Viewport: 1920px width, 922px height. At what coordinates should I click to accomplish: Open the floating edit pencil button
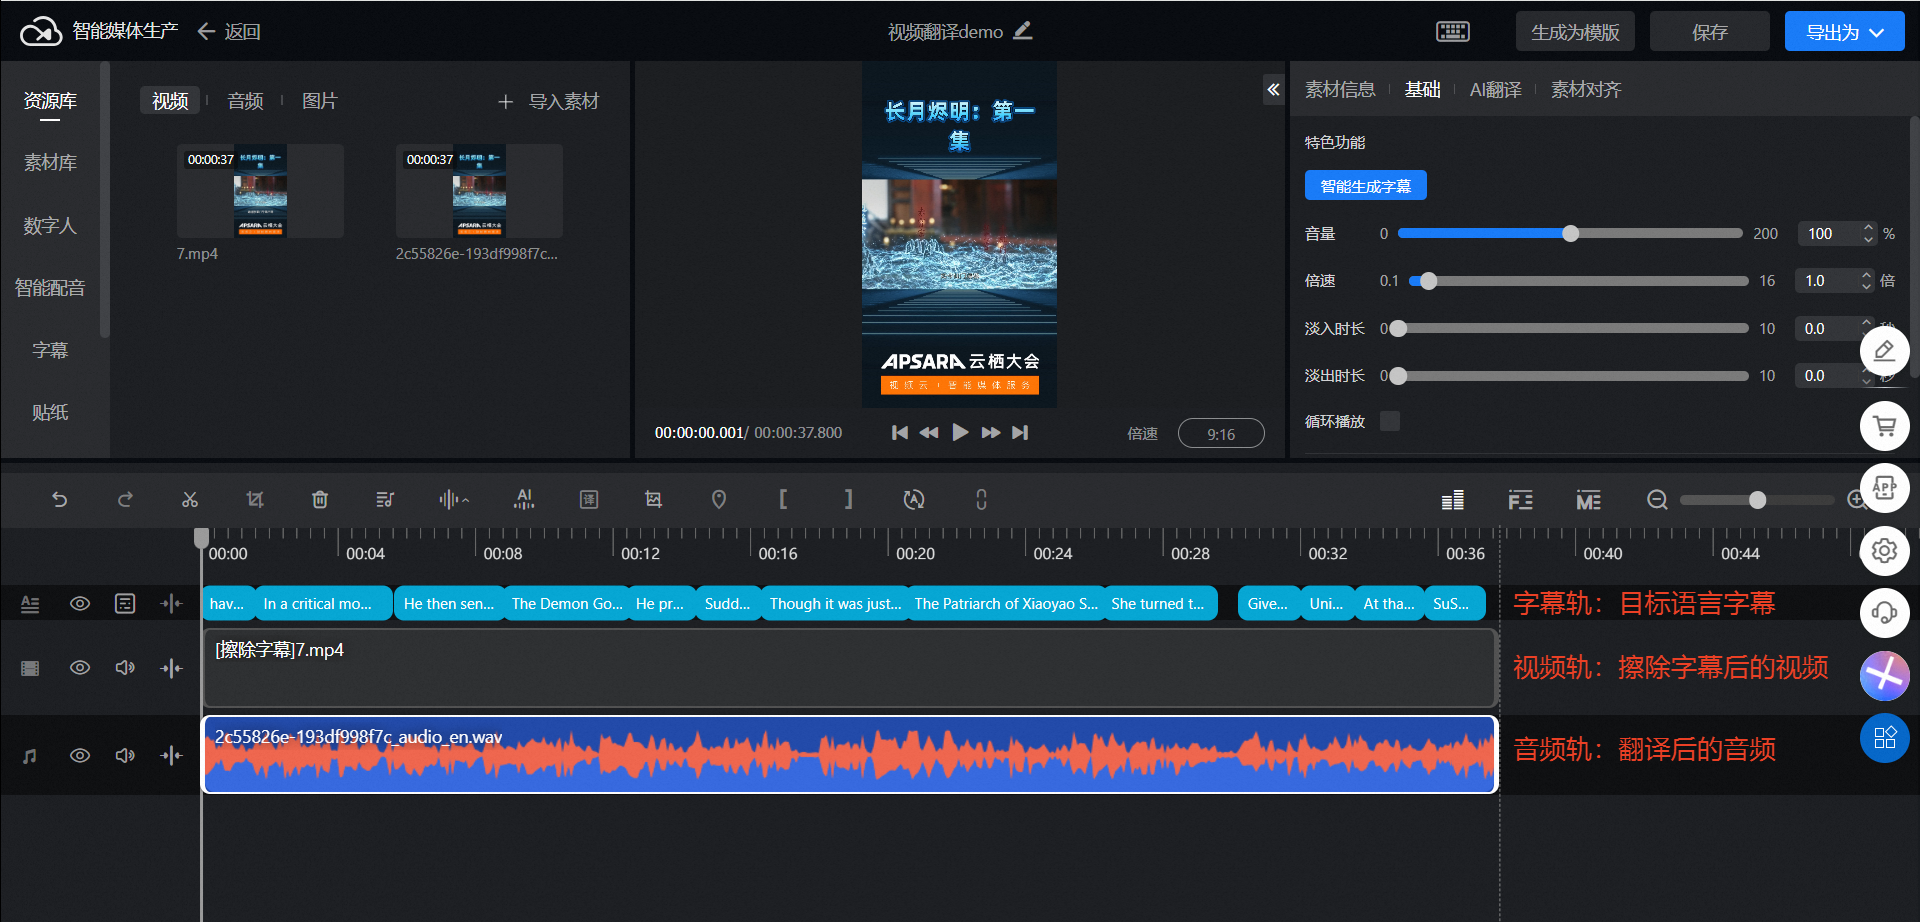(x=1885, y=351)
